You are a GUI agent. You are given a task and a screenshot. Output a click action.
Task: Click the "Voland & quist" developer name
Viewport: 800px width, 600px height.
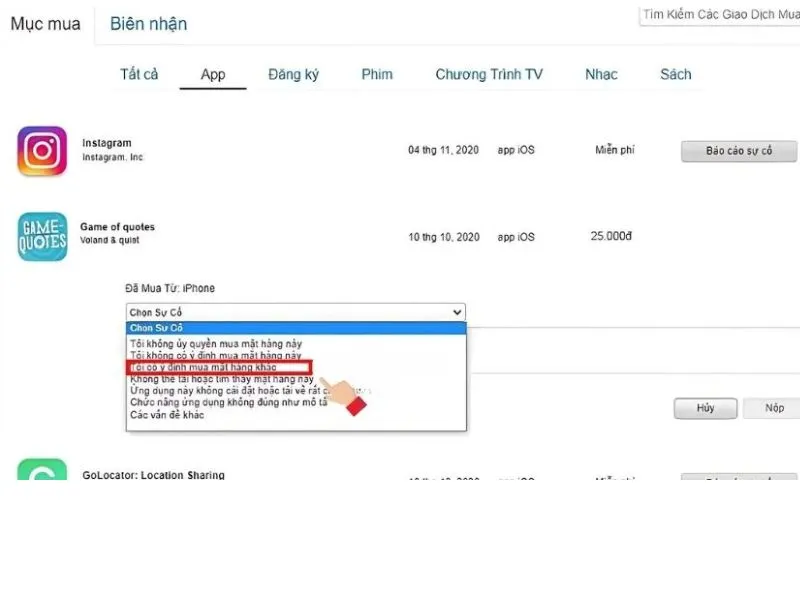110,240
